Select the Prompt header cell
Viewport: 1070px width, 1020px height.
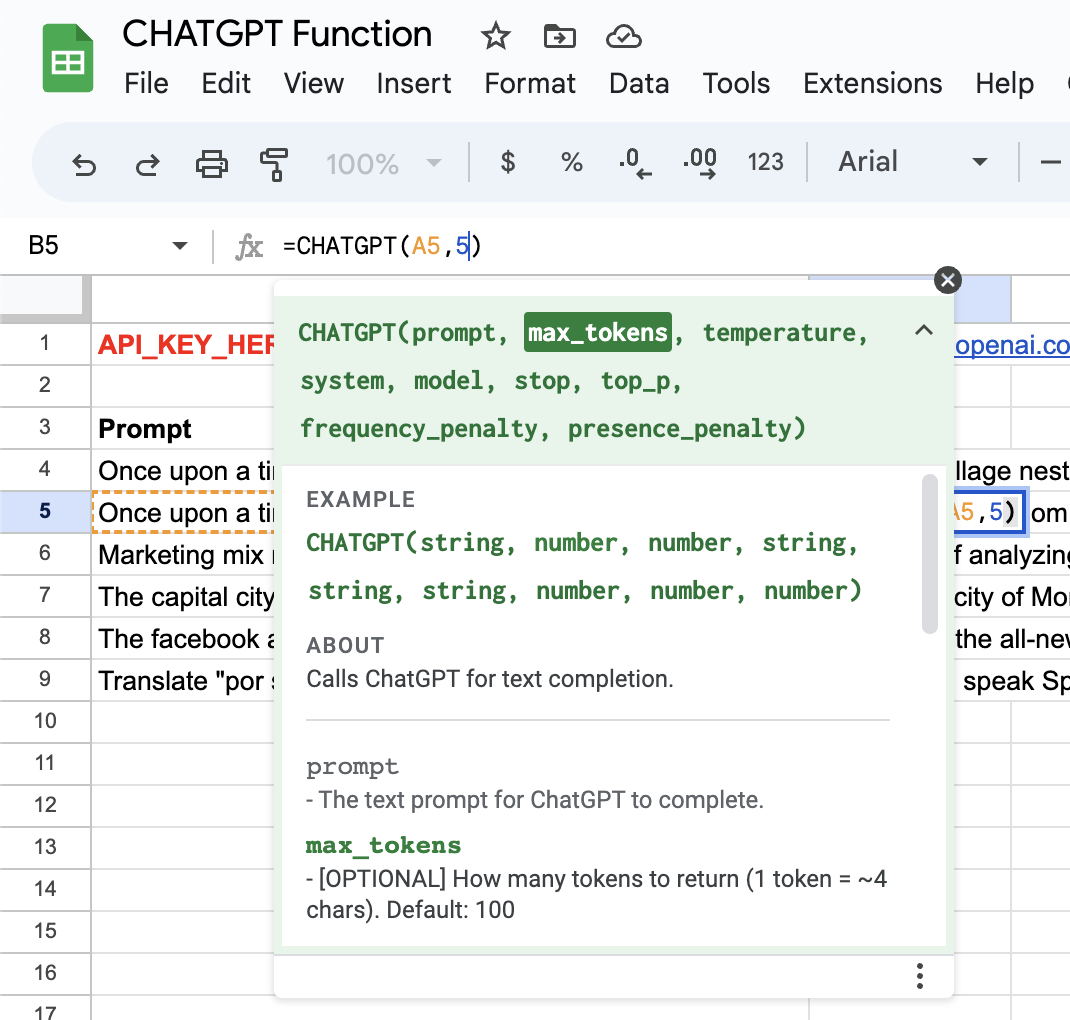pos(183,428)
